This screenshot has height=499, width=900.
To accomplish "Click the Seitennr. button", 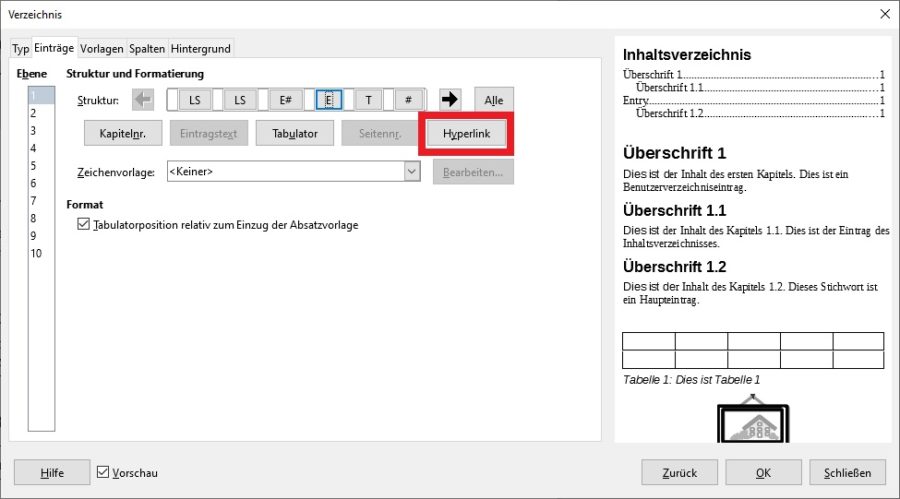I will point(380,133).
